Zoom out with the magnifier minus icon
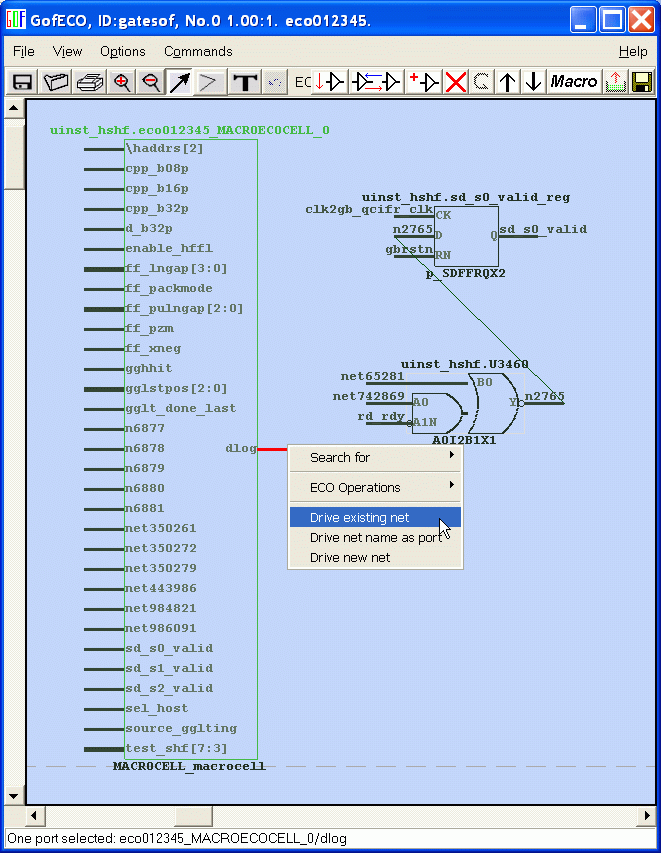 pyautogui.click(x=151, y=82)
